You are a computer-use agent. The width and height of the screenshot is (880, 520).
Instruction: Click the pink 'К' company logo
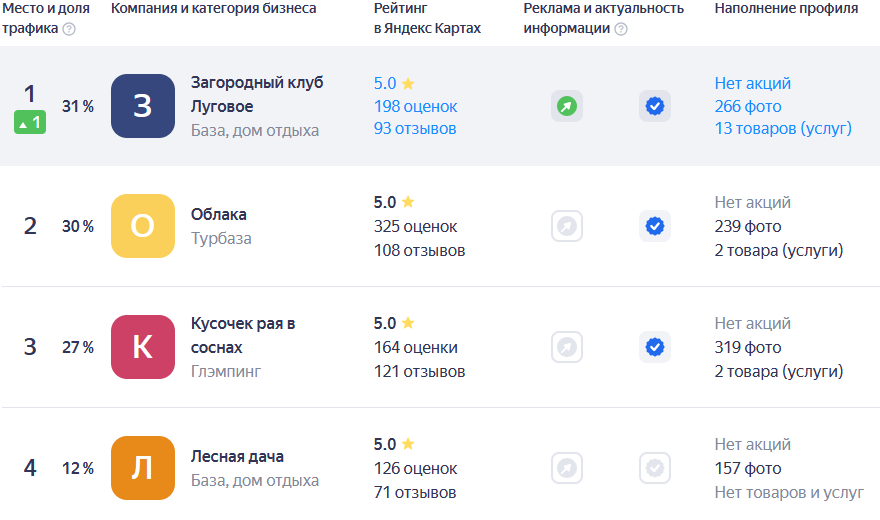coord(143,347)
